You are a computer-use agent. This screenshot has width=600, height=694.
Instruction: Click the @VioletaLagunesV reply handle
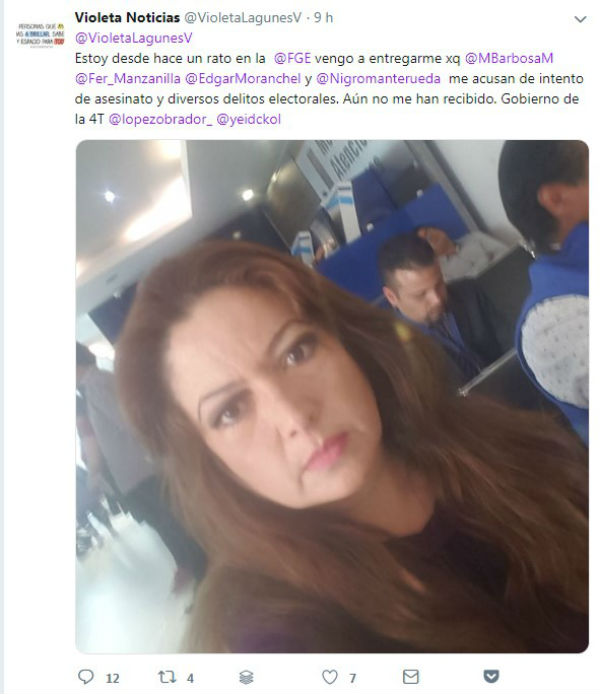[x=134, y=38]
